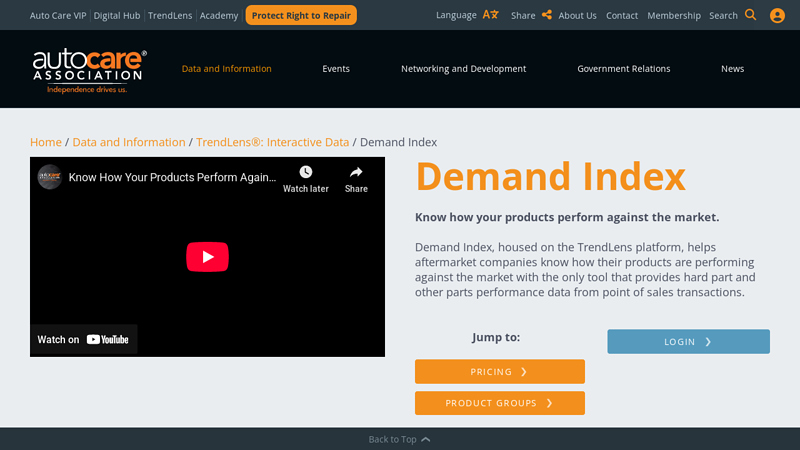This screenshot has height=450, width=800.
Task: Jump to PRODUCT GROUPS section
Action: [x=499, y=403]
